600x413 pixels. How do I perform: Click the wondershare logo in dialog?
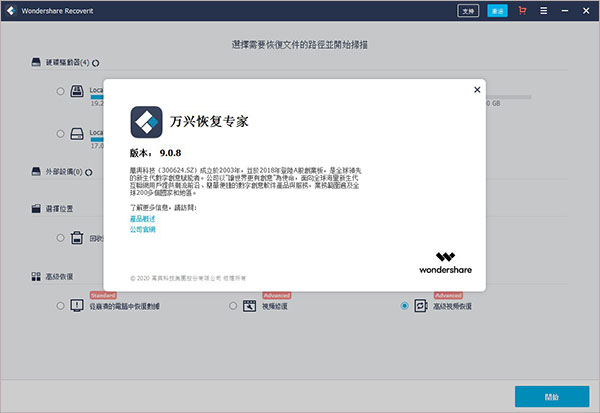coord(445,263)
